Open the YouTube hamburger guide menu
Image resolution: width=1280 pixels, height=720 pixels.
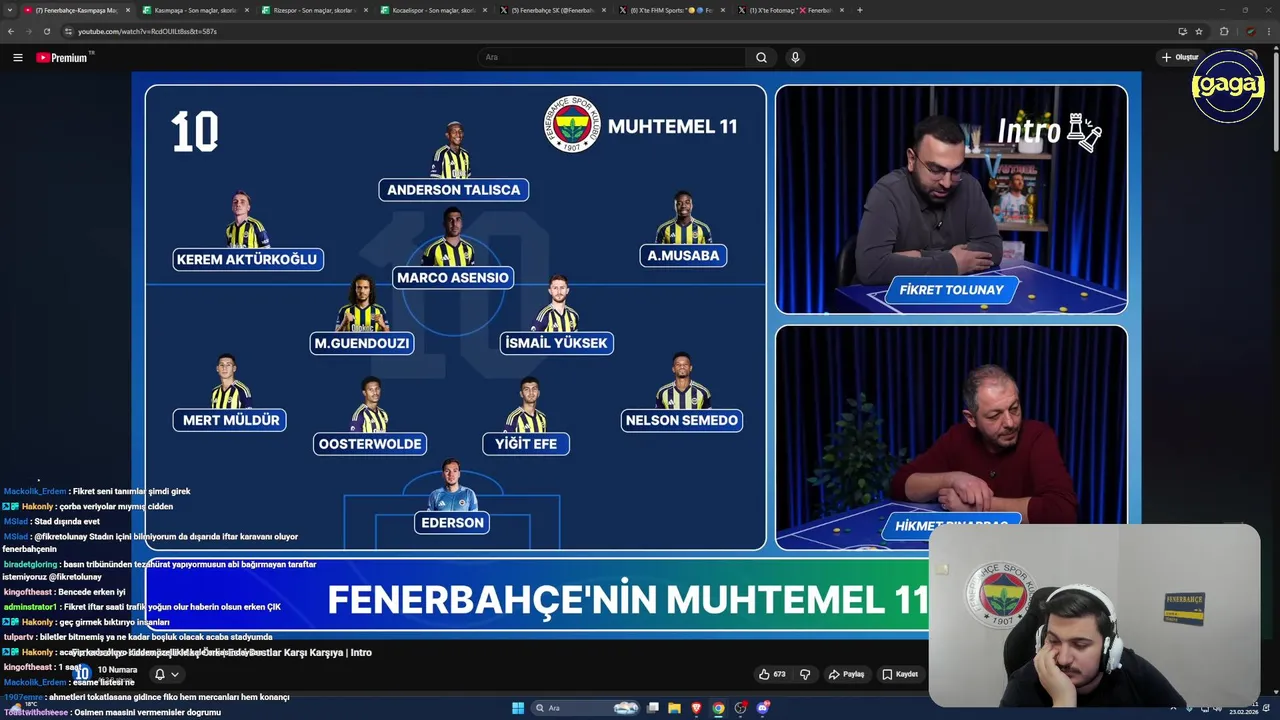(17, 57)
